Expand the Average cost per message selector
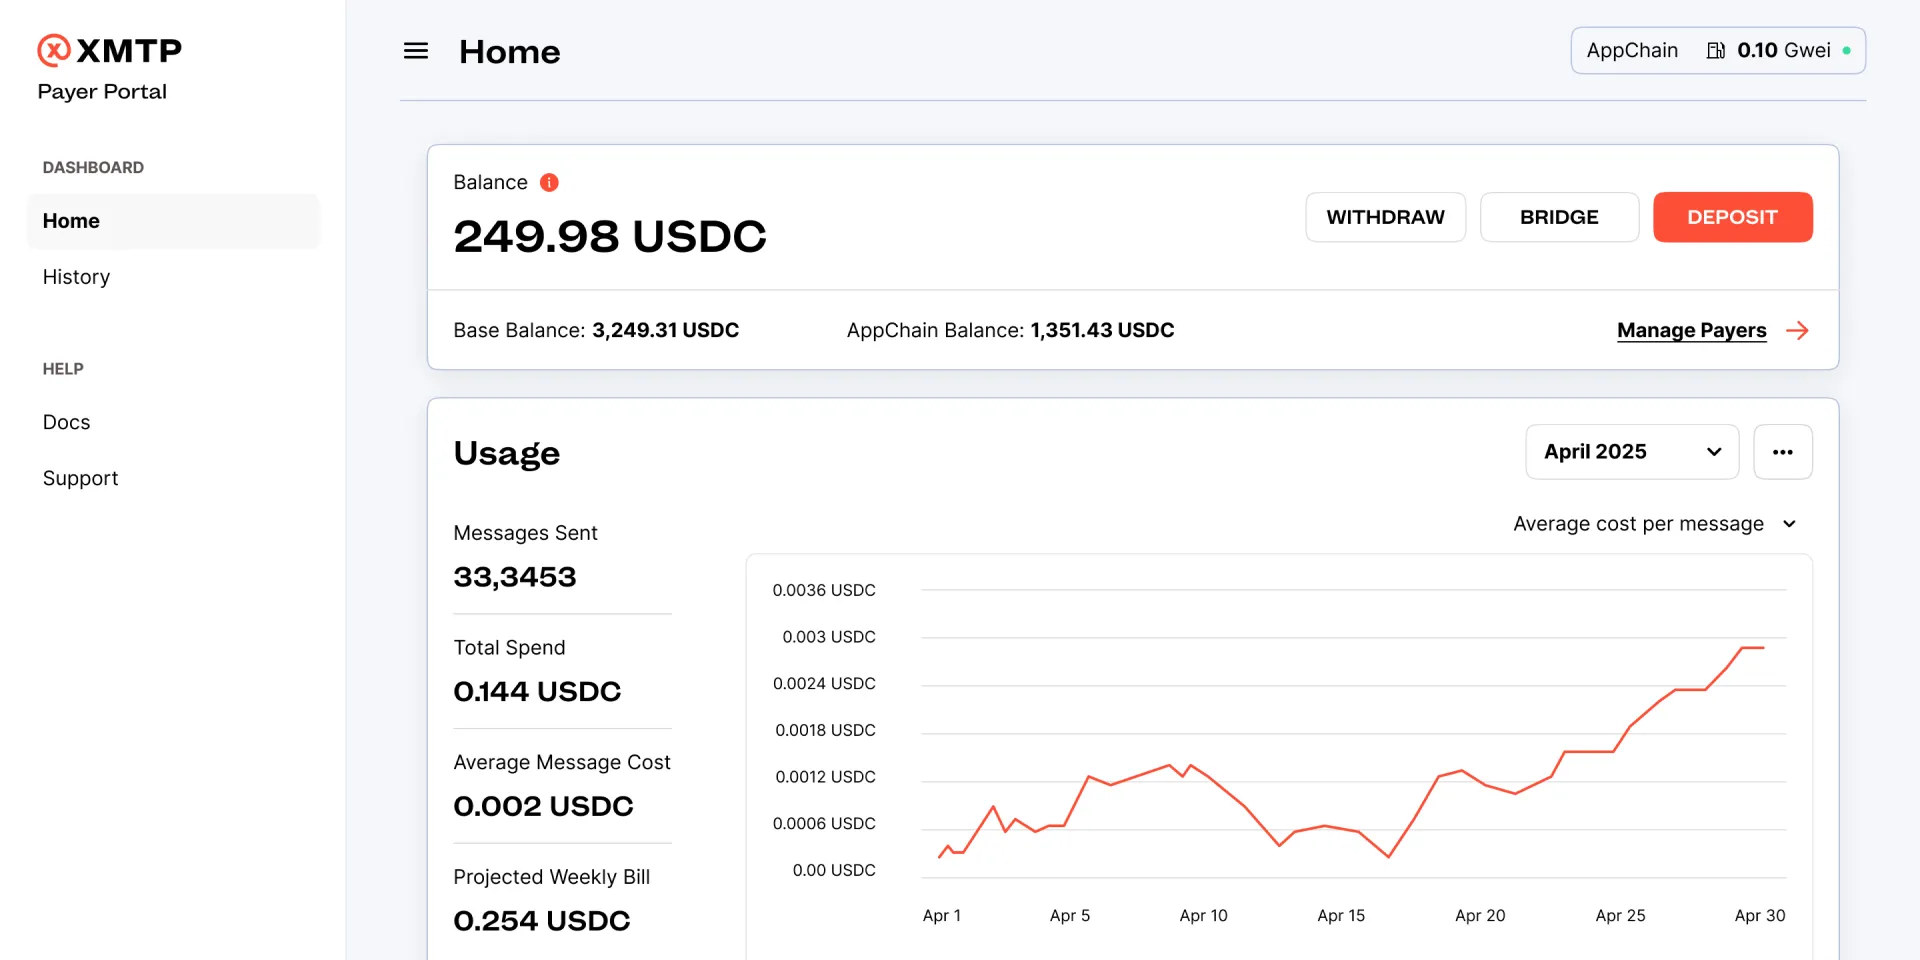This screenshot has width=1920, height=960. pyautogui.click(x=1655, y=524)
